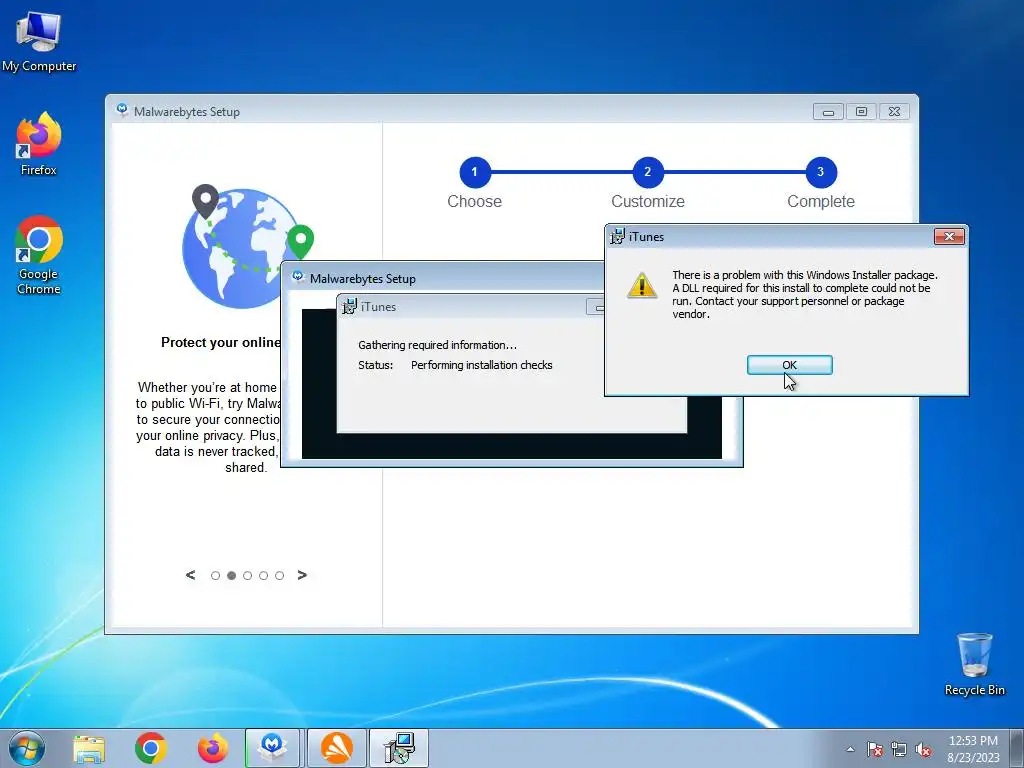
Task: Click the iTunes installer icon in error dialog title
Action: tap(617, 236)
